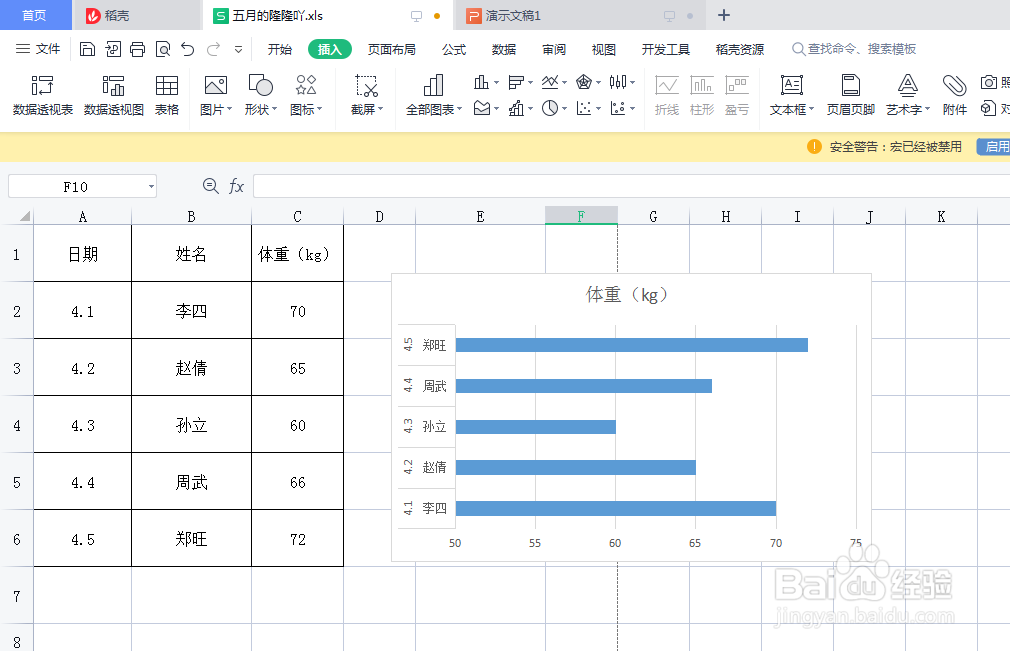Insert a line chart icon
This screenshot has width=1010, height=651.
(x=549, y=82)
